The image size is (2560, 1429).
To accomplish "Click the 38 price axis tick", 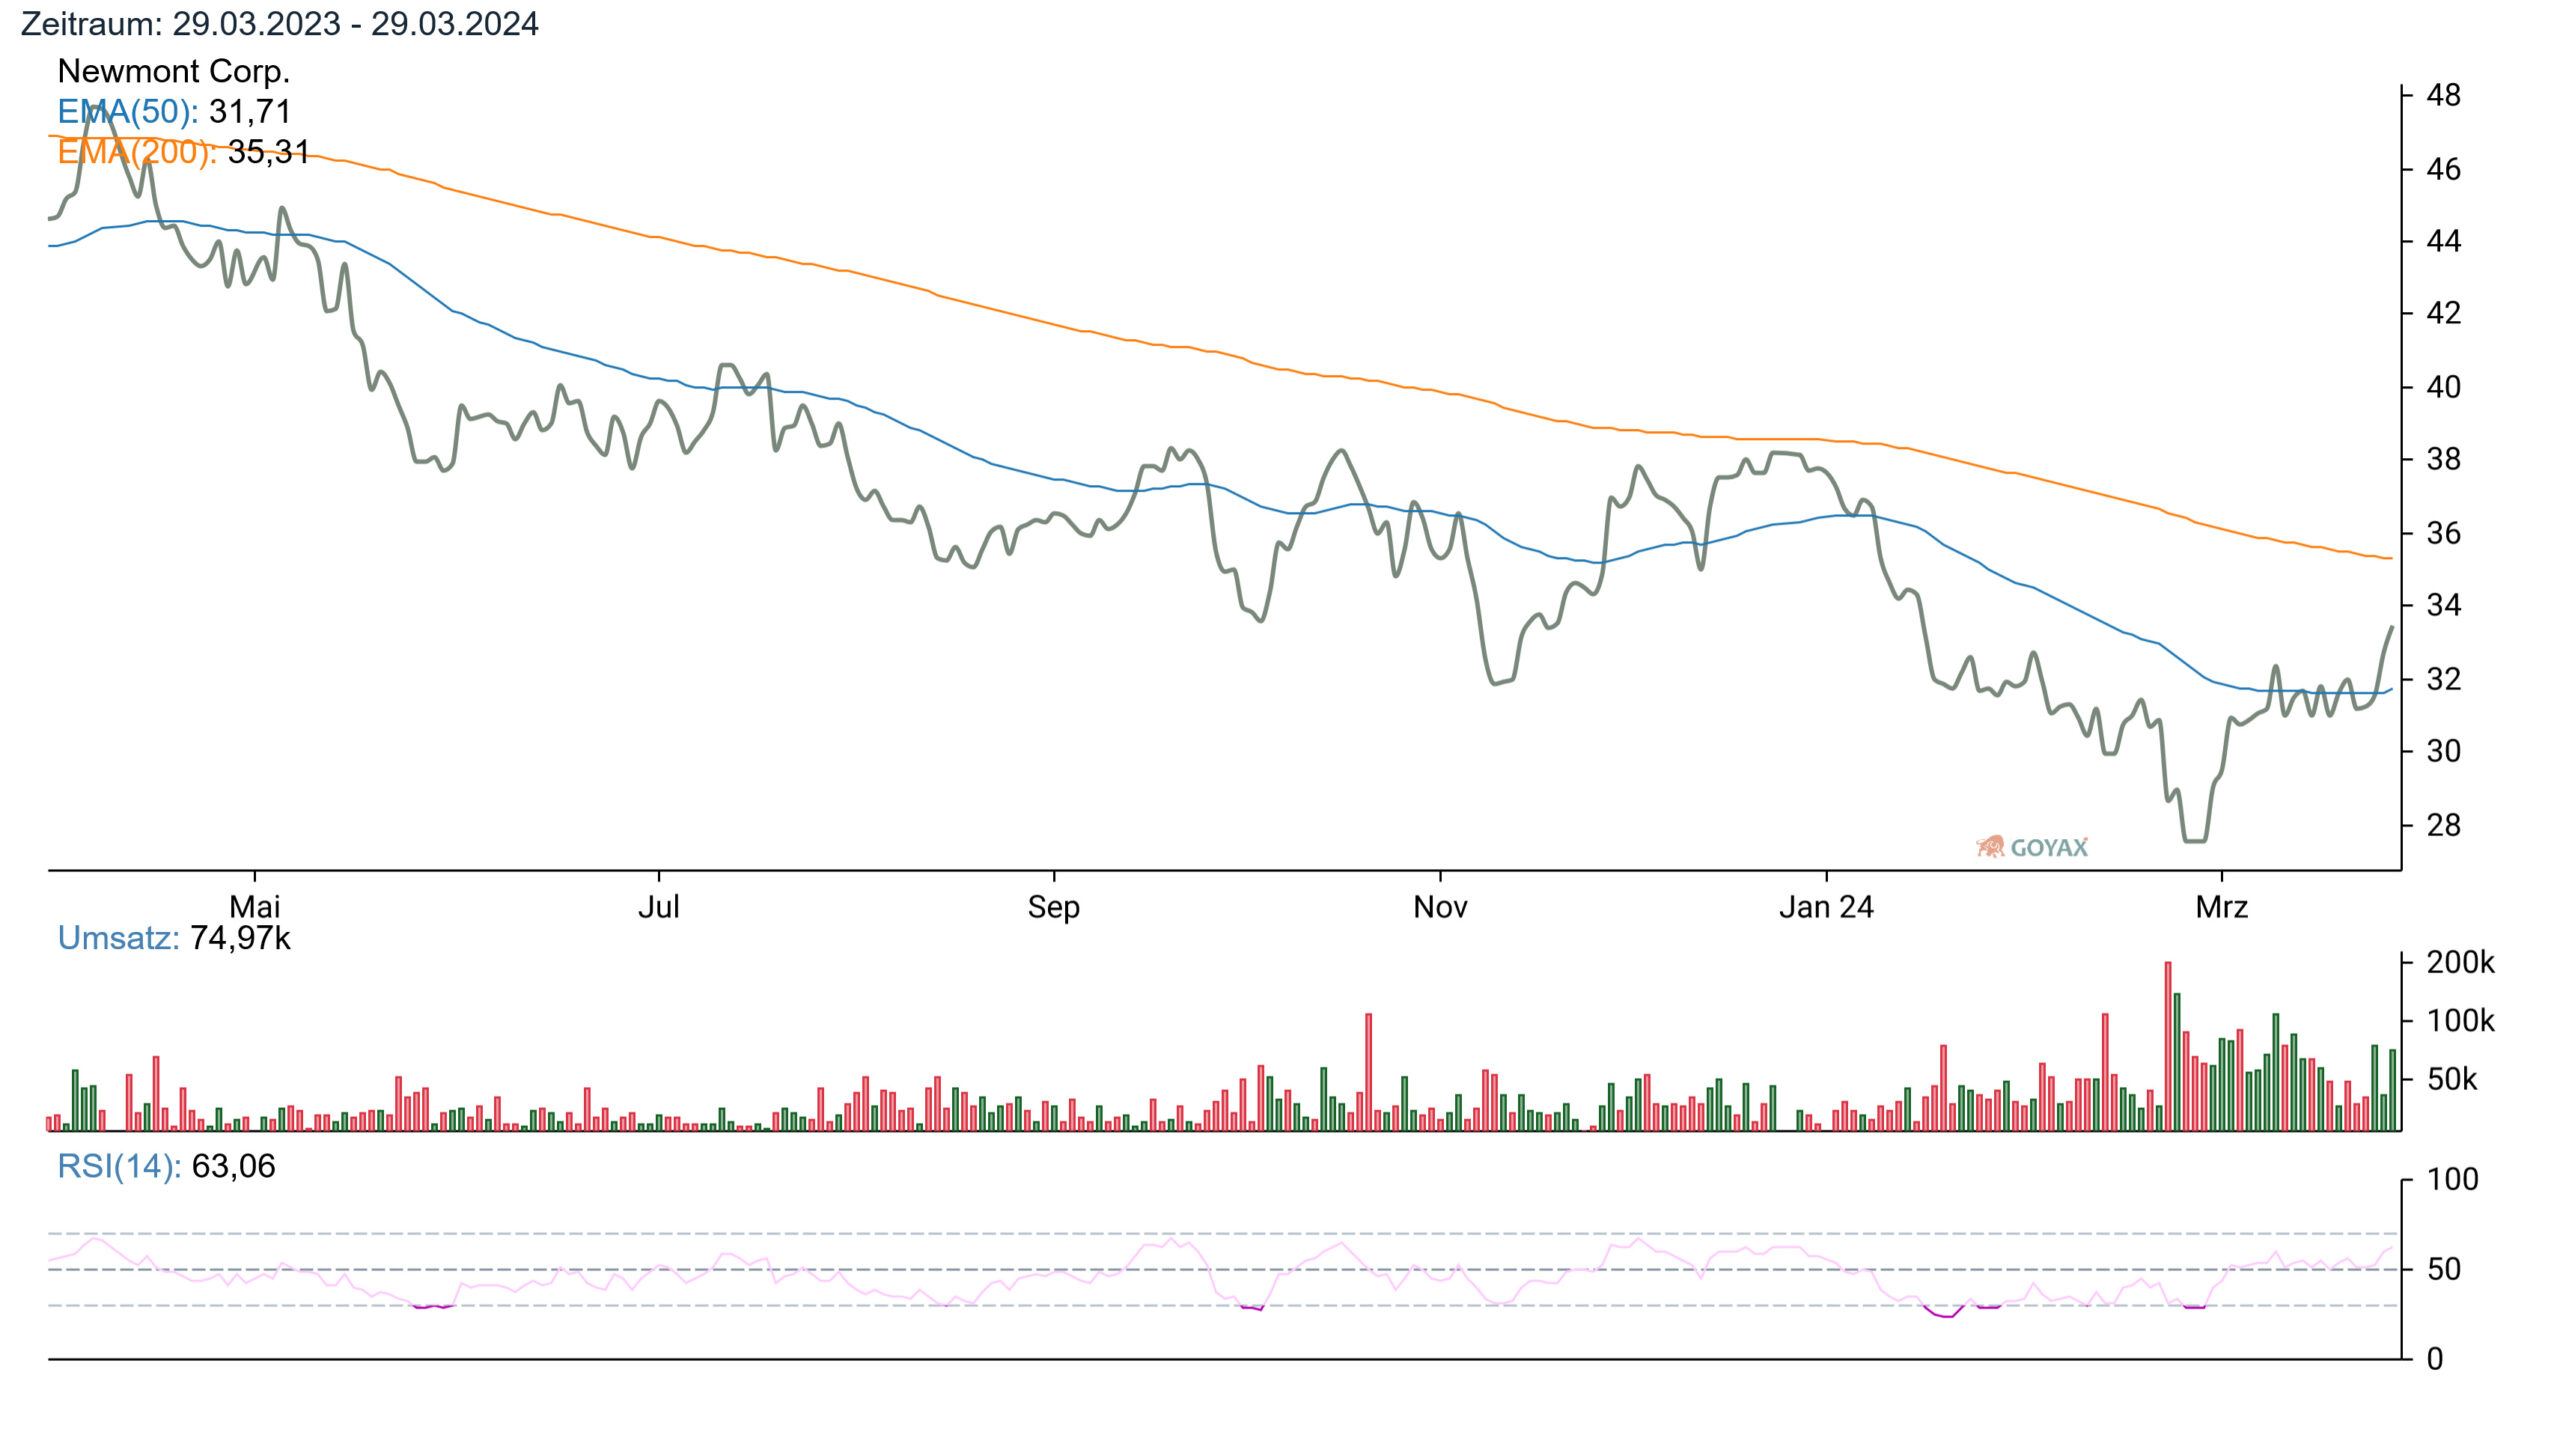I will pos(2444,459).
